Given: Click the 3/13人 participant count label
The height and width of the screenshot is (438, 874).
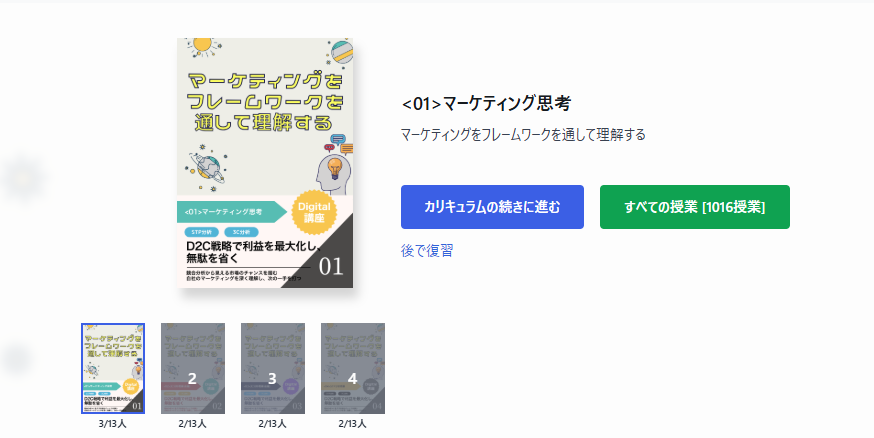Looking at the screenshot, I should coord(113,424).
